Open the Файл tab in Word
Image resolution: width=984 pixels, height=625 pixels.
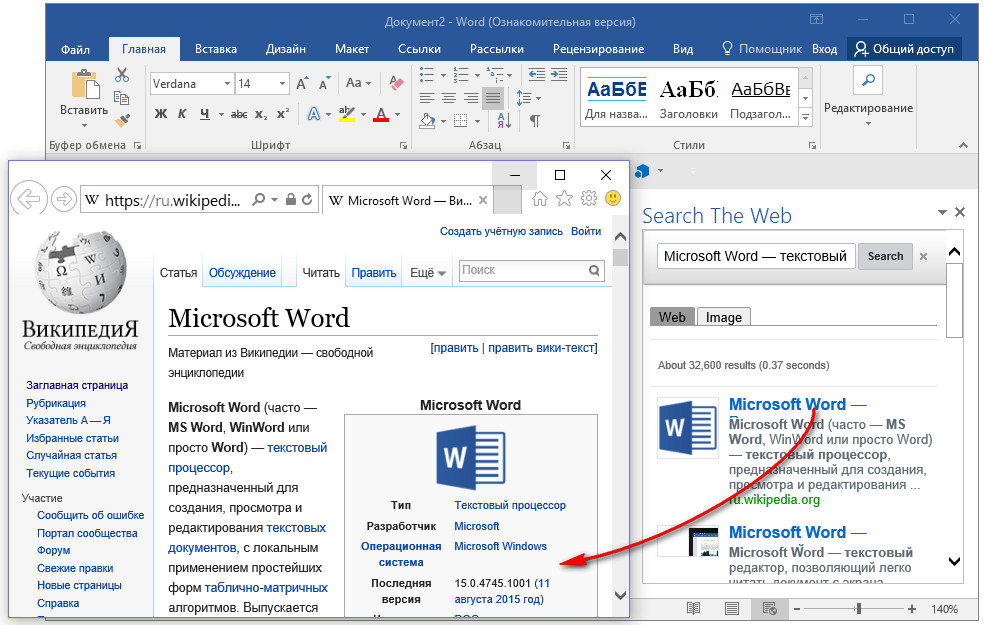coord(75,49)
